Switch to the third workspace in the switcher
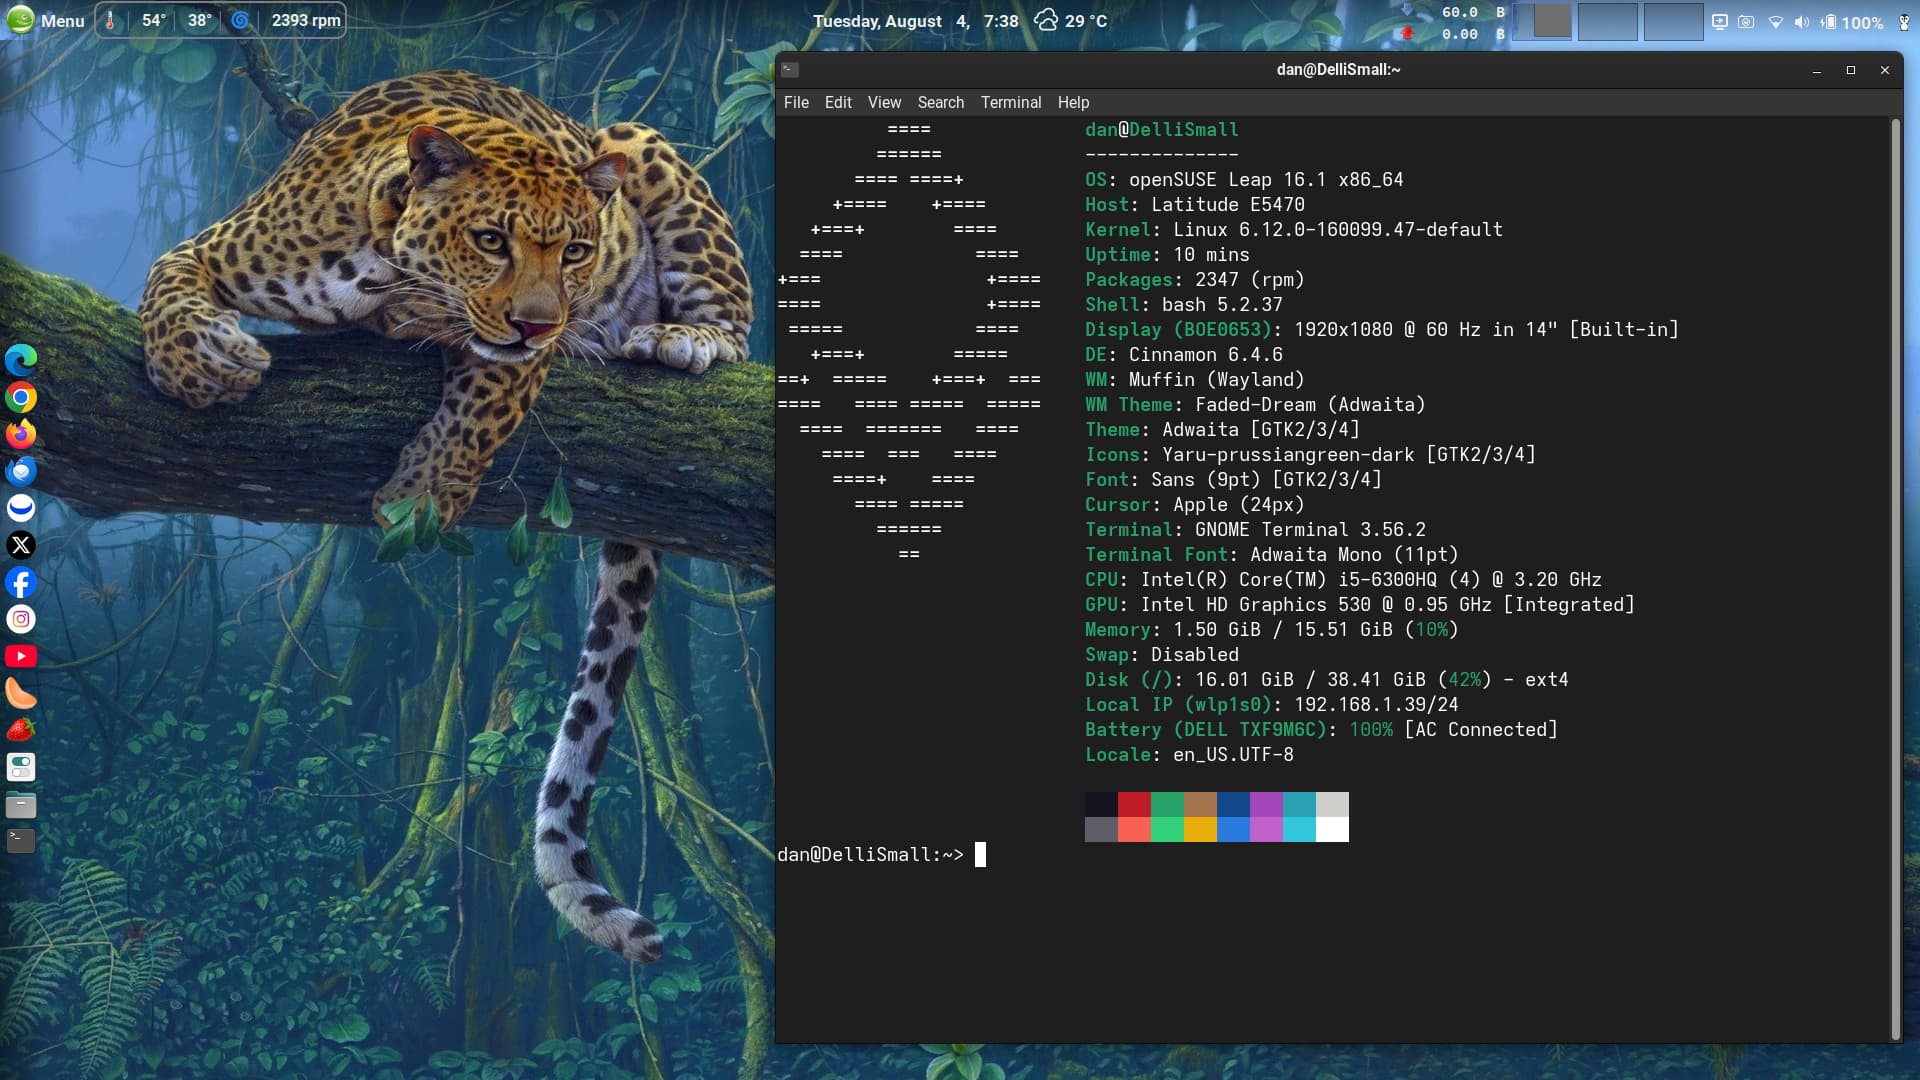Screen dimensions: 1920x1080 [1673, 21]
